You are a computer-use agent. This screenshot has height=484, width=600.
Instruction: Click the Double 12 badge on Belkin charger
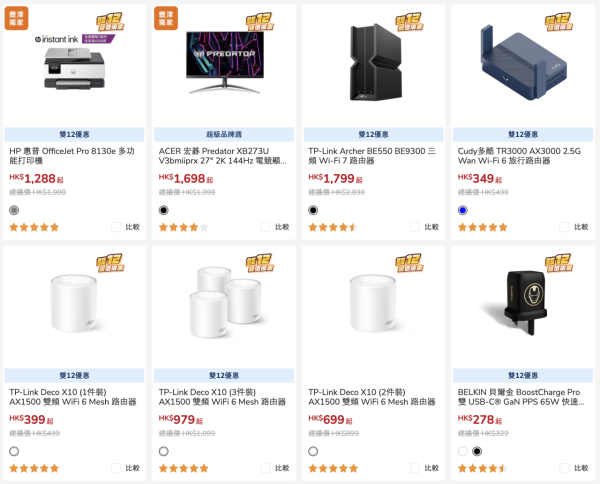[559, 263]
